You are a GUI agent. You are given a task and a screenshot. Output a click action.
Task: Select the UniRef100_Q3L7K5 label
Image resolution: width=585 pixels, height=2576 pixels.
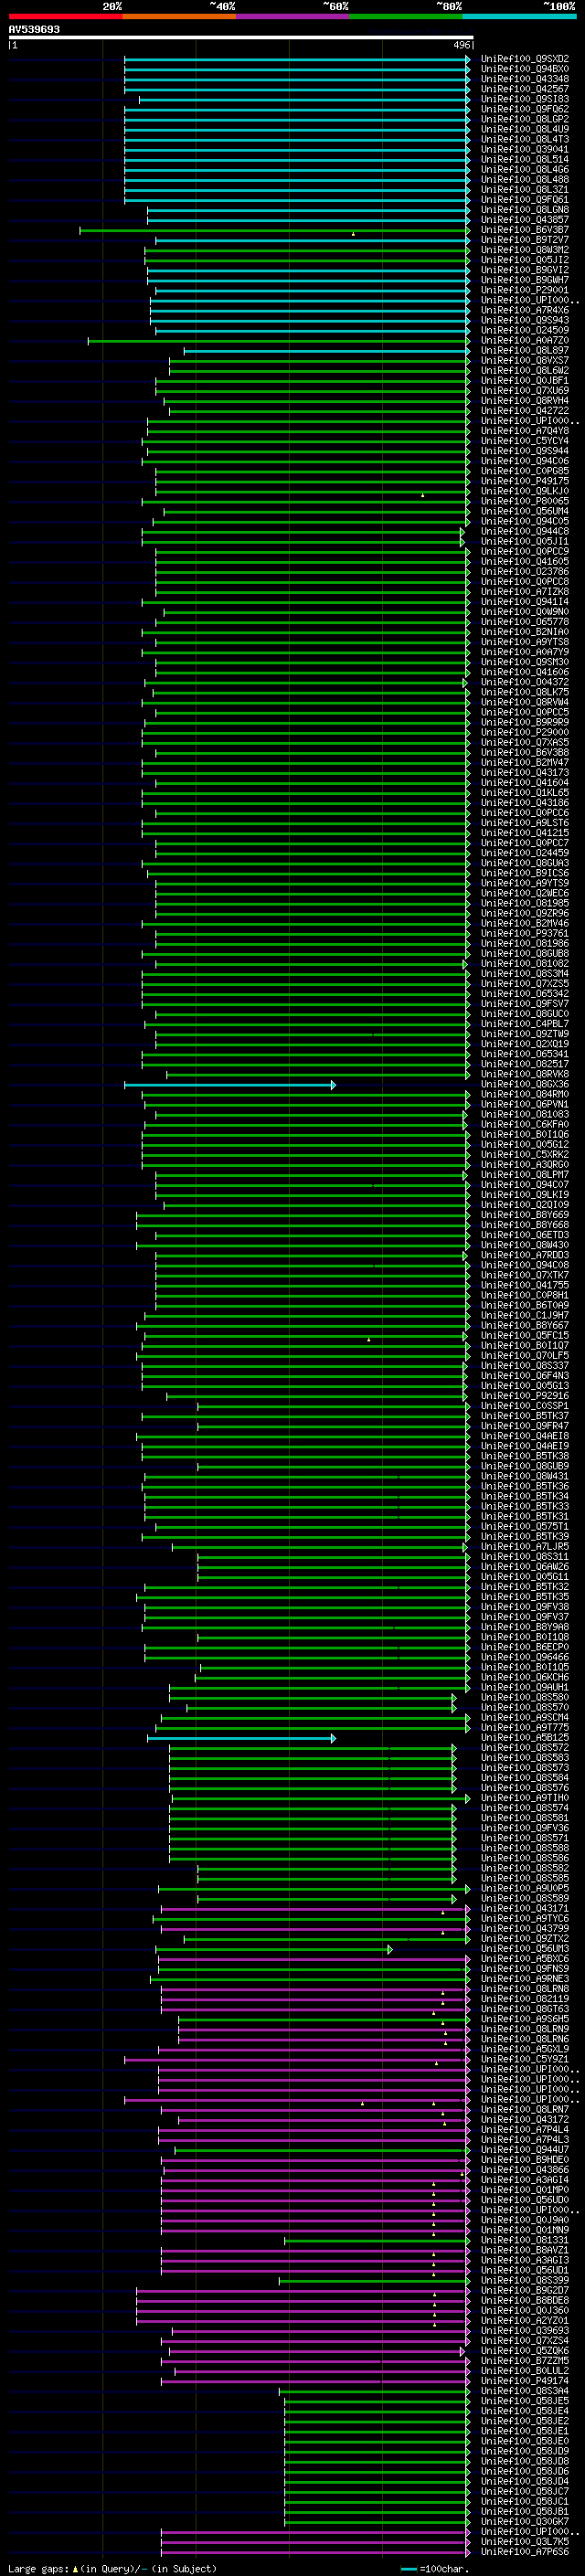[x=525, y=2542]
